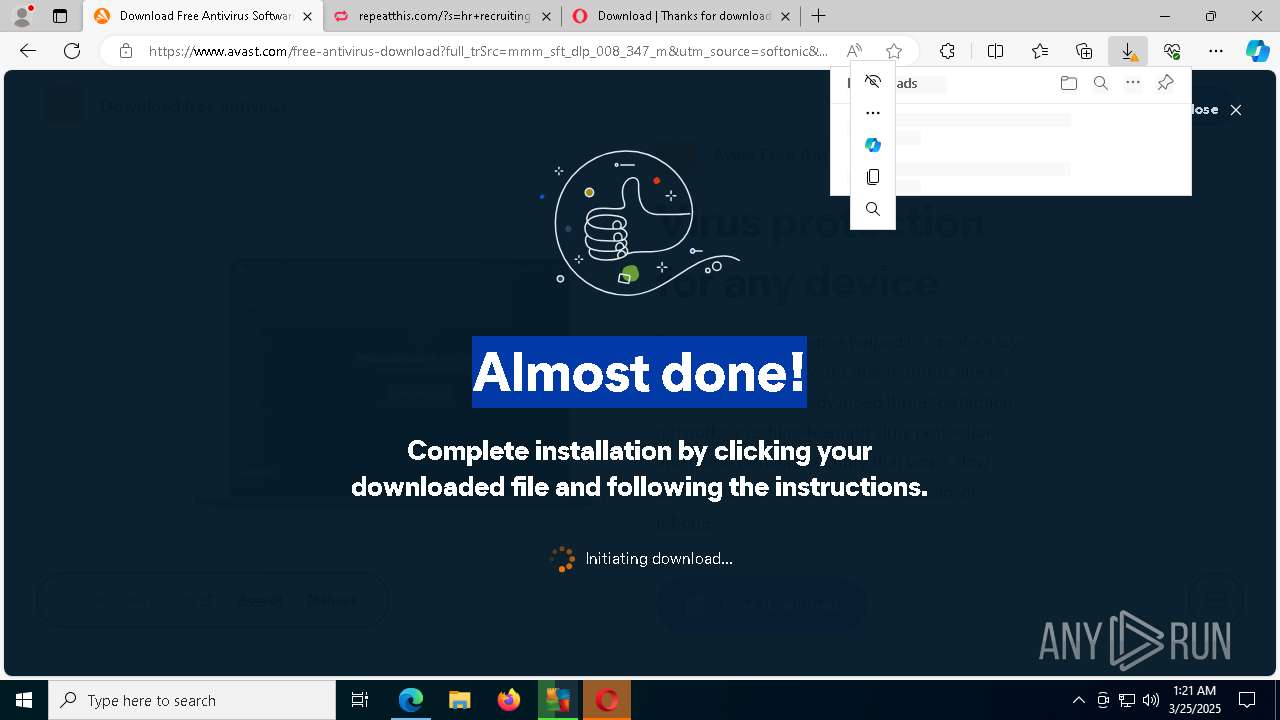Pin the Downloads panel

pos(1166,84)
